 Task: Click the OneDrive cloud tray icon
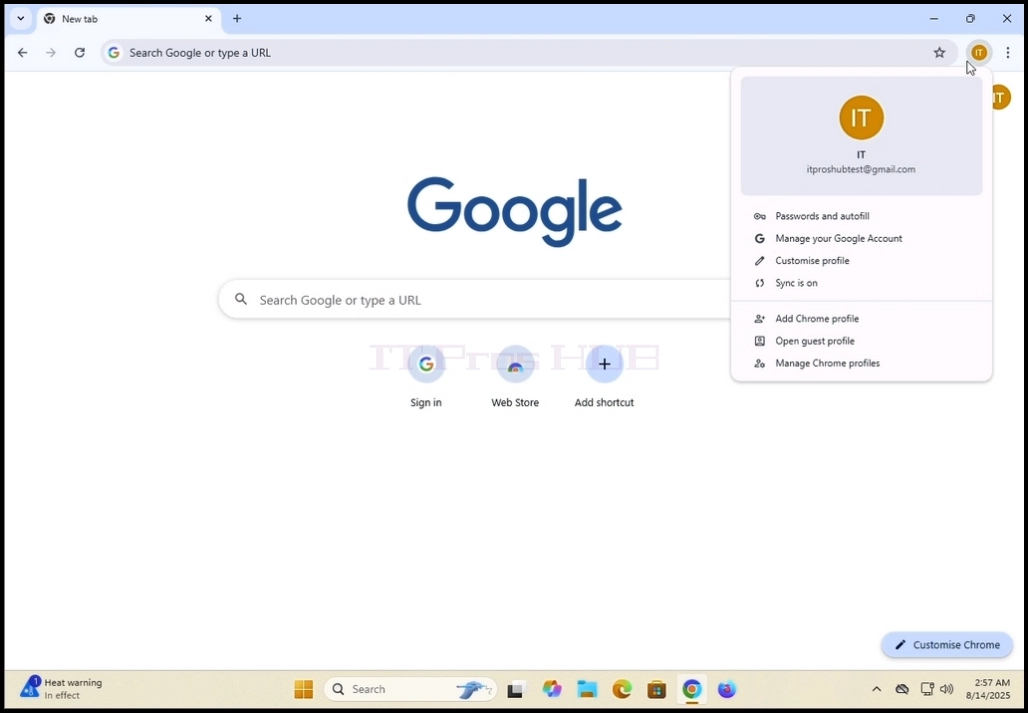902,689
